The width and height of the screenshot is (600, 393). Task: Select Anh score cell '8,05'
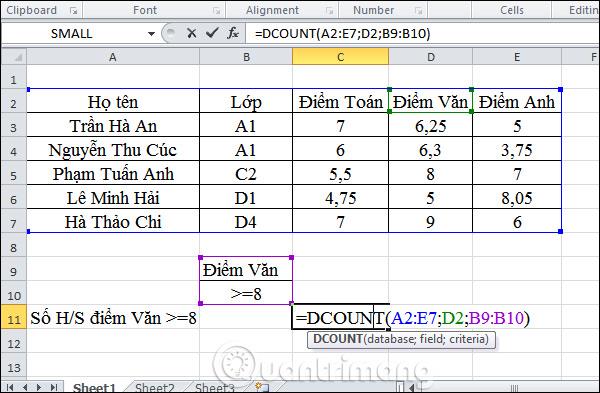517,197
